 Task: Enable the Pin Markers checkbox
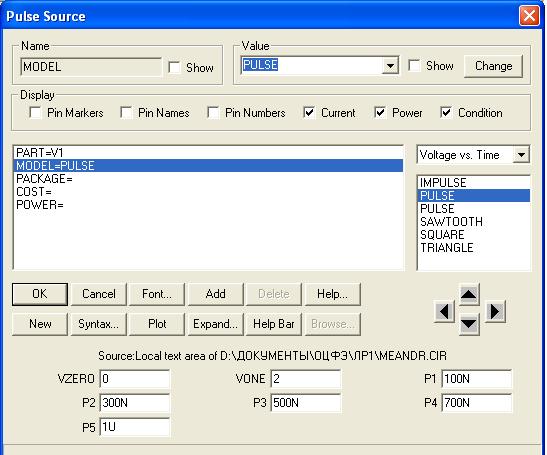(35, 113)
